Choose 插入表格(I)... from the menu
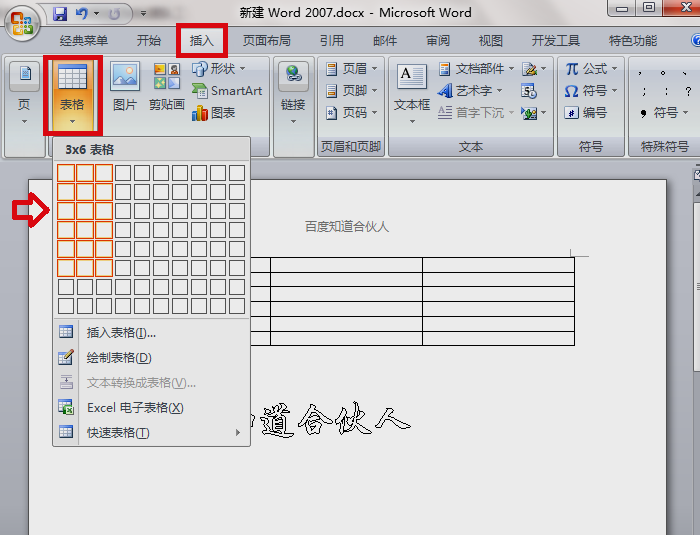The width and height of the screenshot is (700, 535). 152,332
